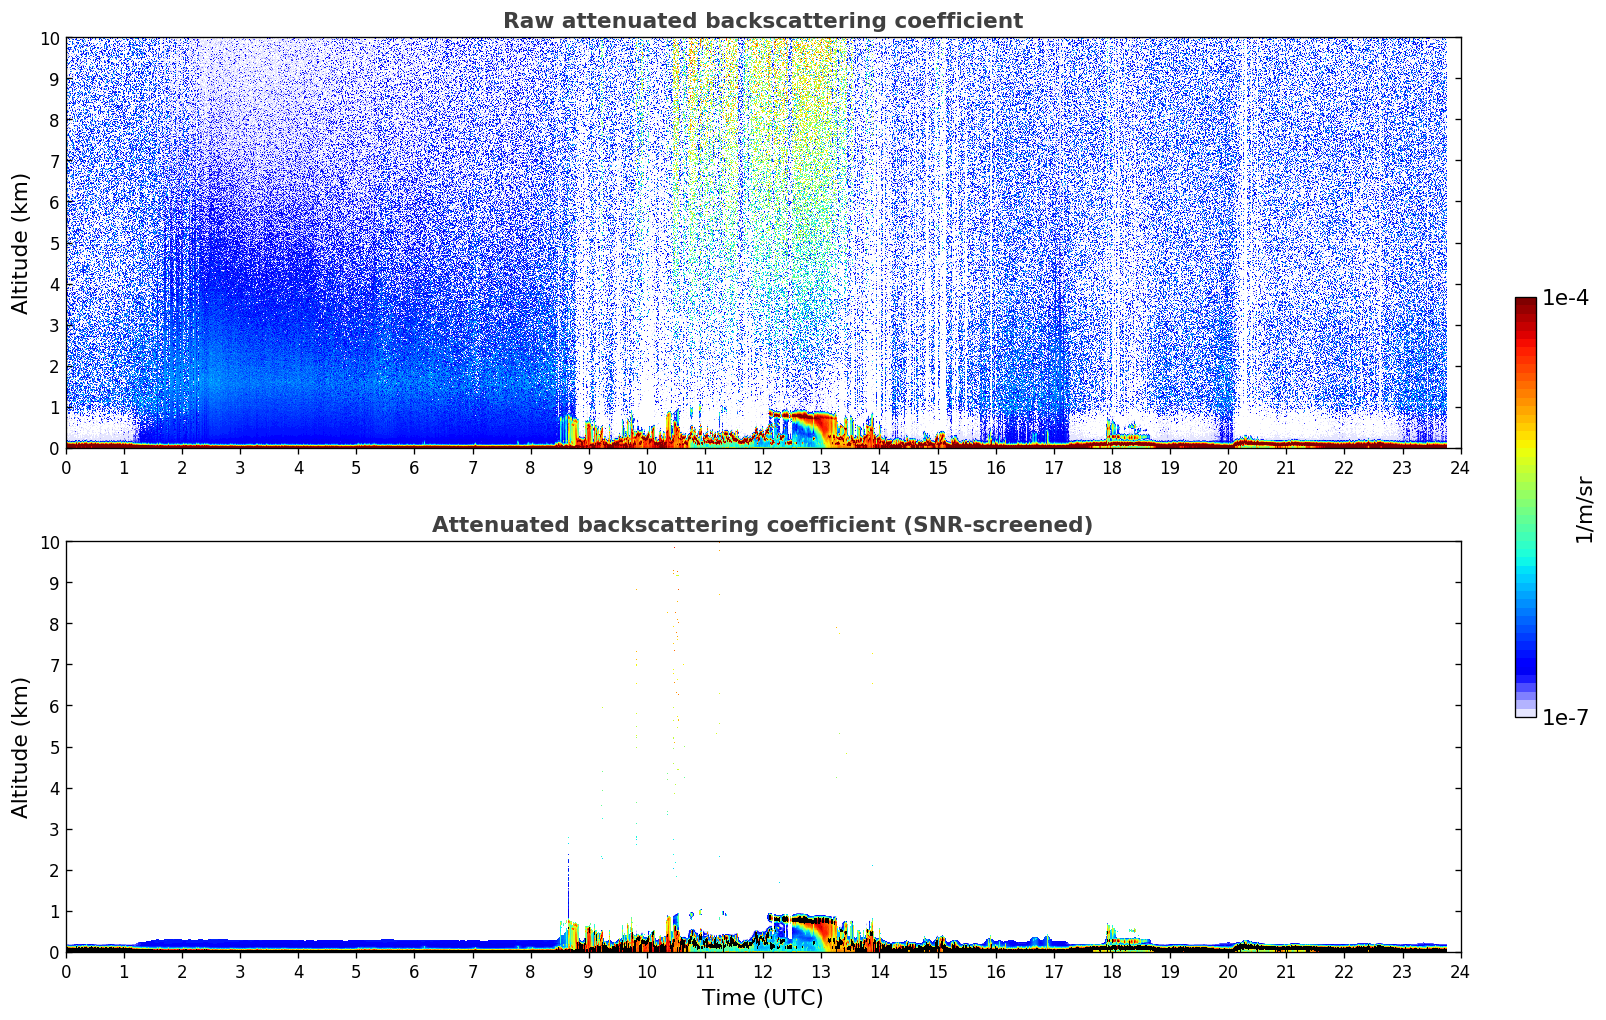The height and width of the screenshot is (1020, 1606).
Task: Click time tick '16' under the SNR-screened plot
Action: [x=996, y=972]
